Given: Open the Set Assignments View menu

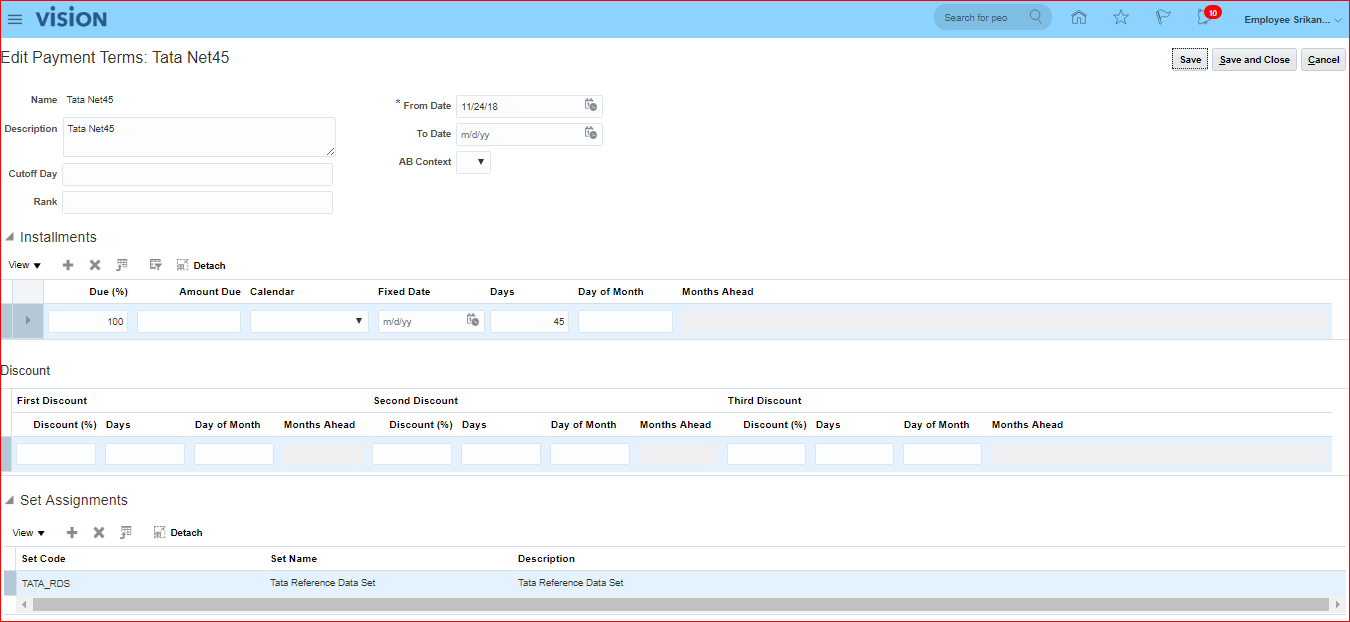Looking at the screenshot, I should [29, 533].
